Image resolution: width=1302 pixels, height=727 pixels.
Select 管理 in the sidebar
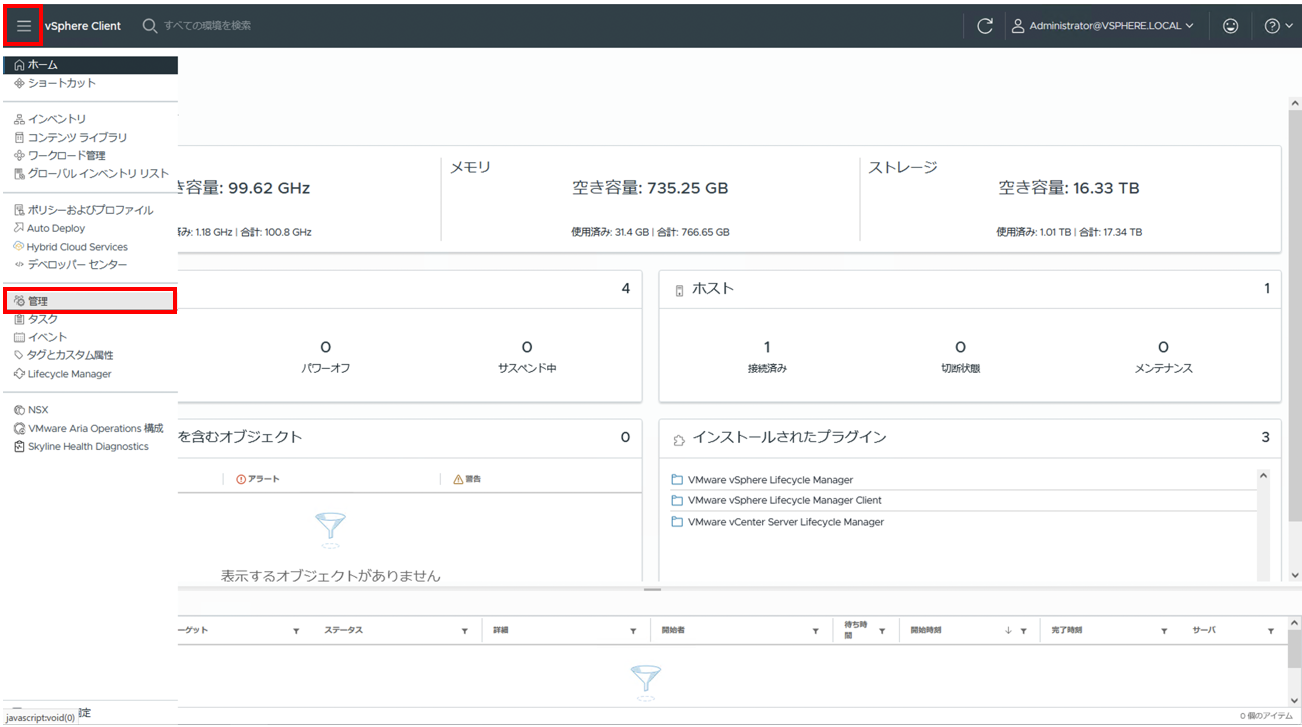89,301
